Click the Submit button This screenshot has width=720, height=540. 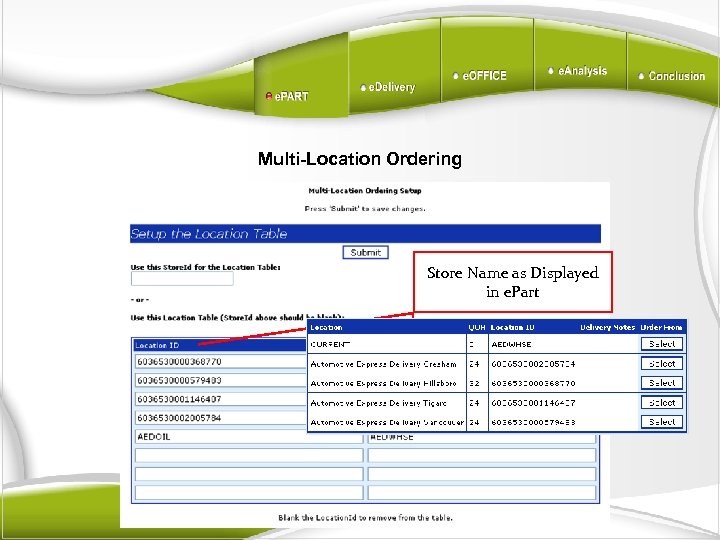(x=366, y=252)
